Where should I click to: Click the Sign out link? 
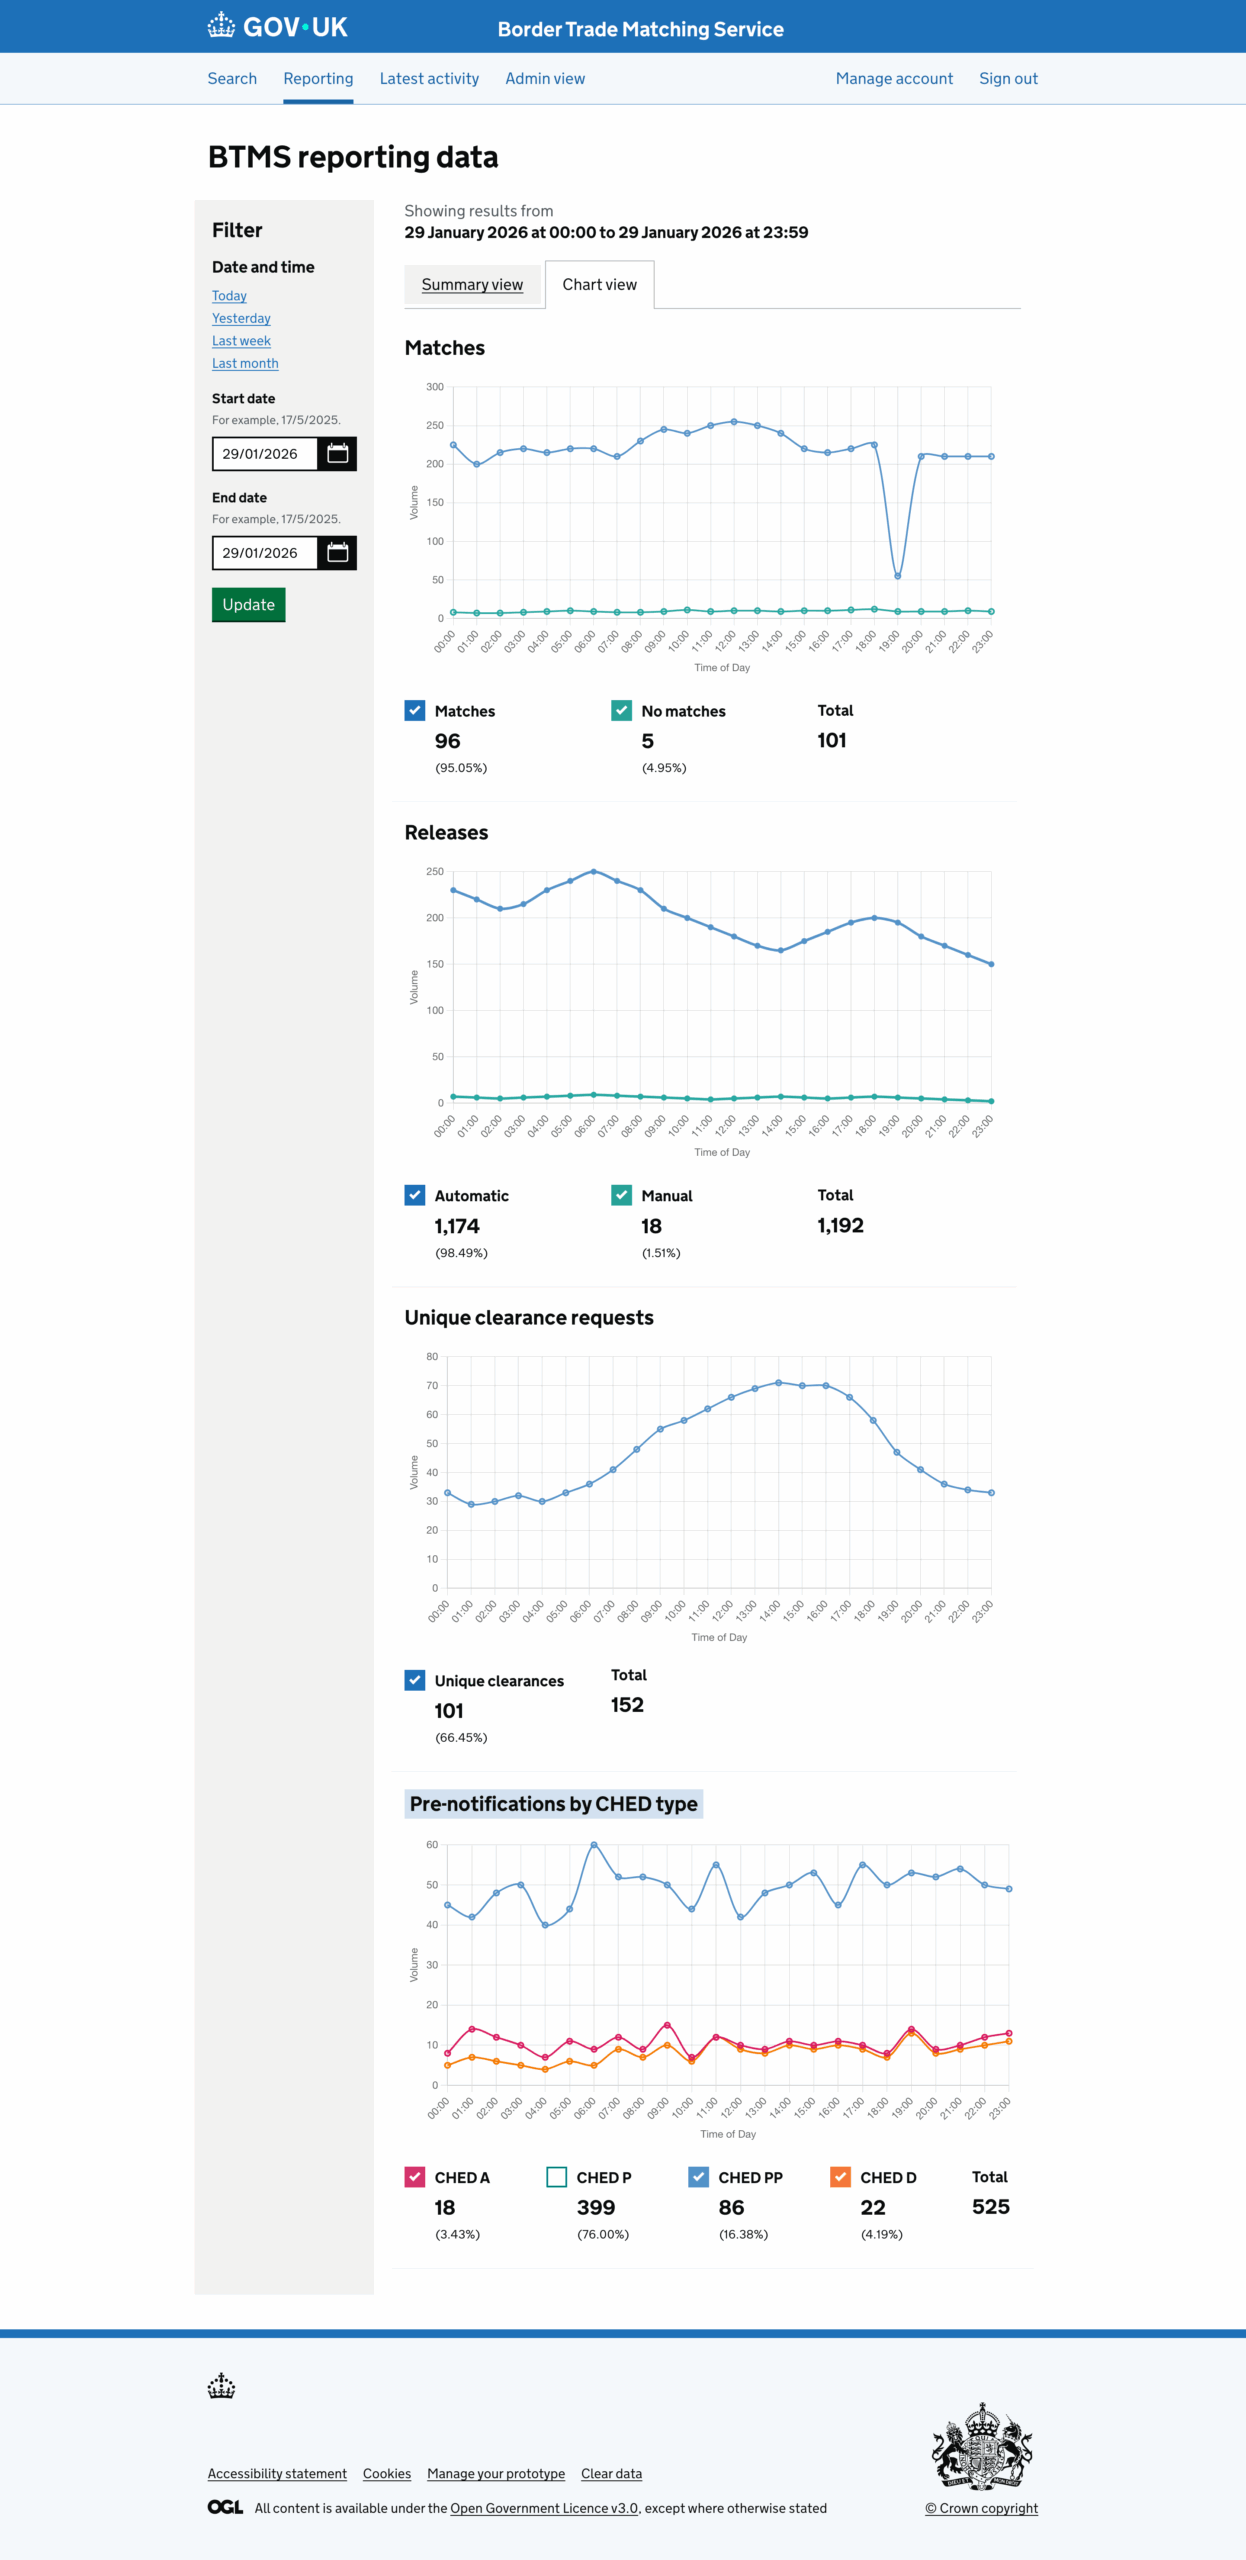point(1008,78)
